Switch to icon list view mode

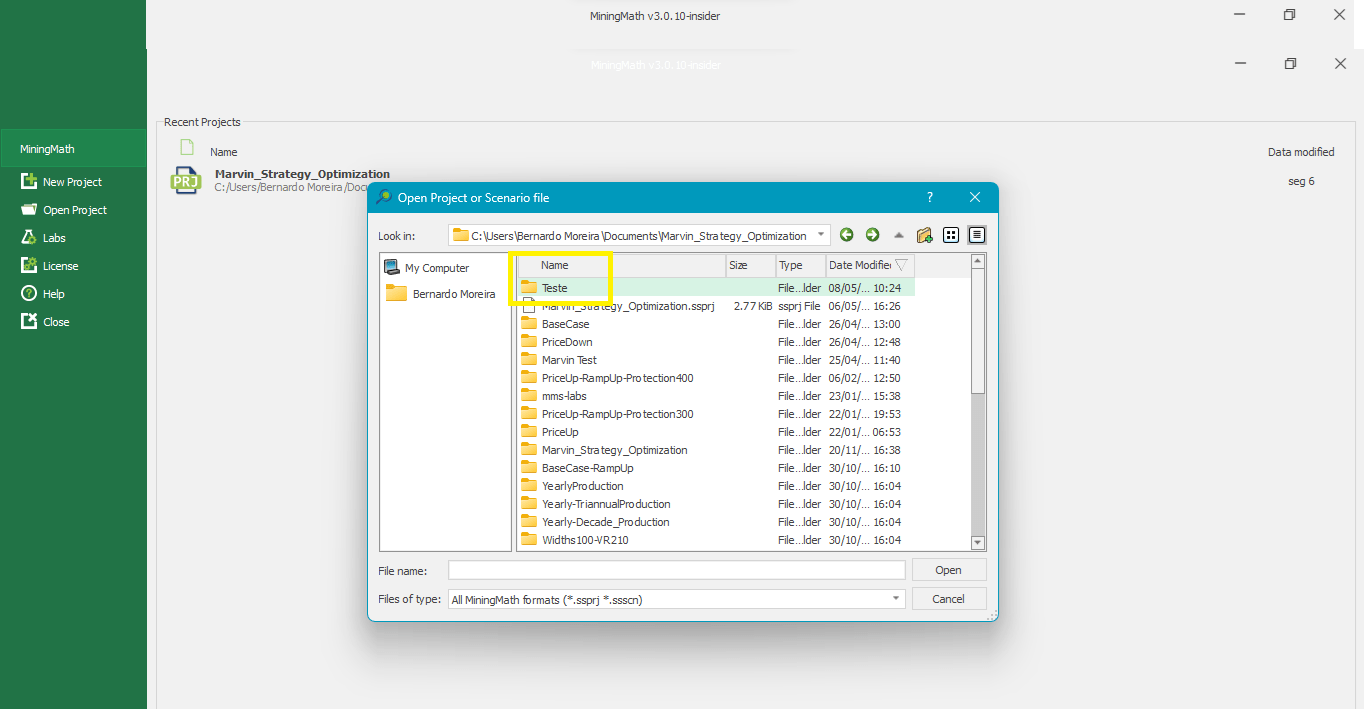(x=951, y=235)
